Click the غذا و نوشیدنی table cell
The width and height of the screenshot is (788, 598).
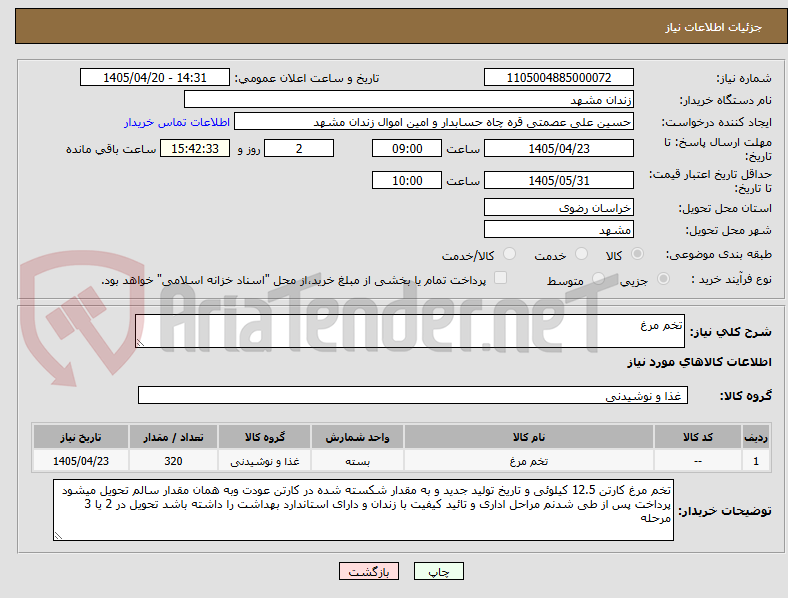(265, 461)
